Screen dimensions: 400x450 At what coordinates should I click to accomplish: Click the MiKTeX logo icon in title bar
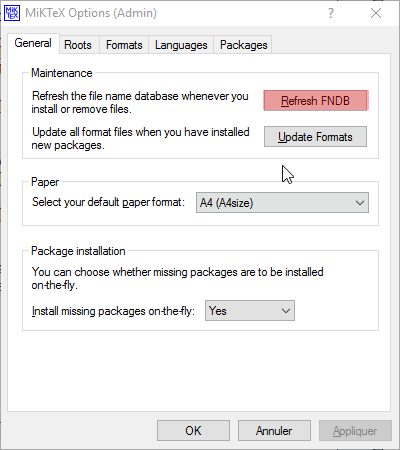(12, 13)
